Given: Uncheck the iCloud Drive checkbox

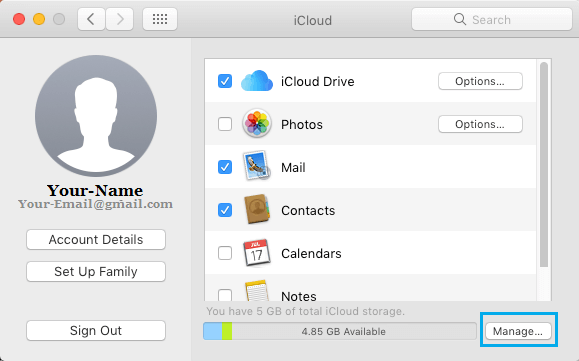Looking at the screenshot, I should tap(225, 81).
